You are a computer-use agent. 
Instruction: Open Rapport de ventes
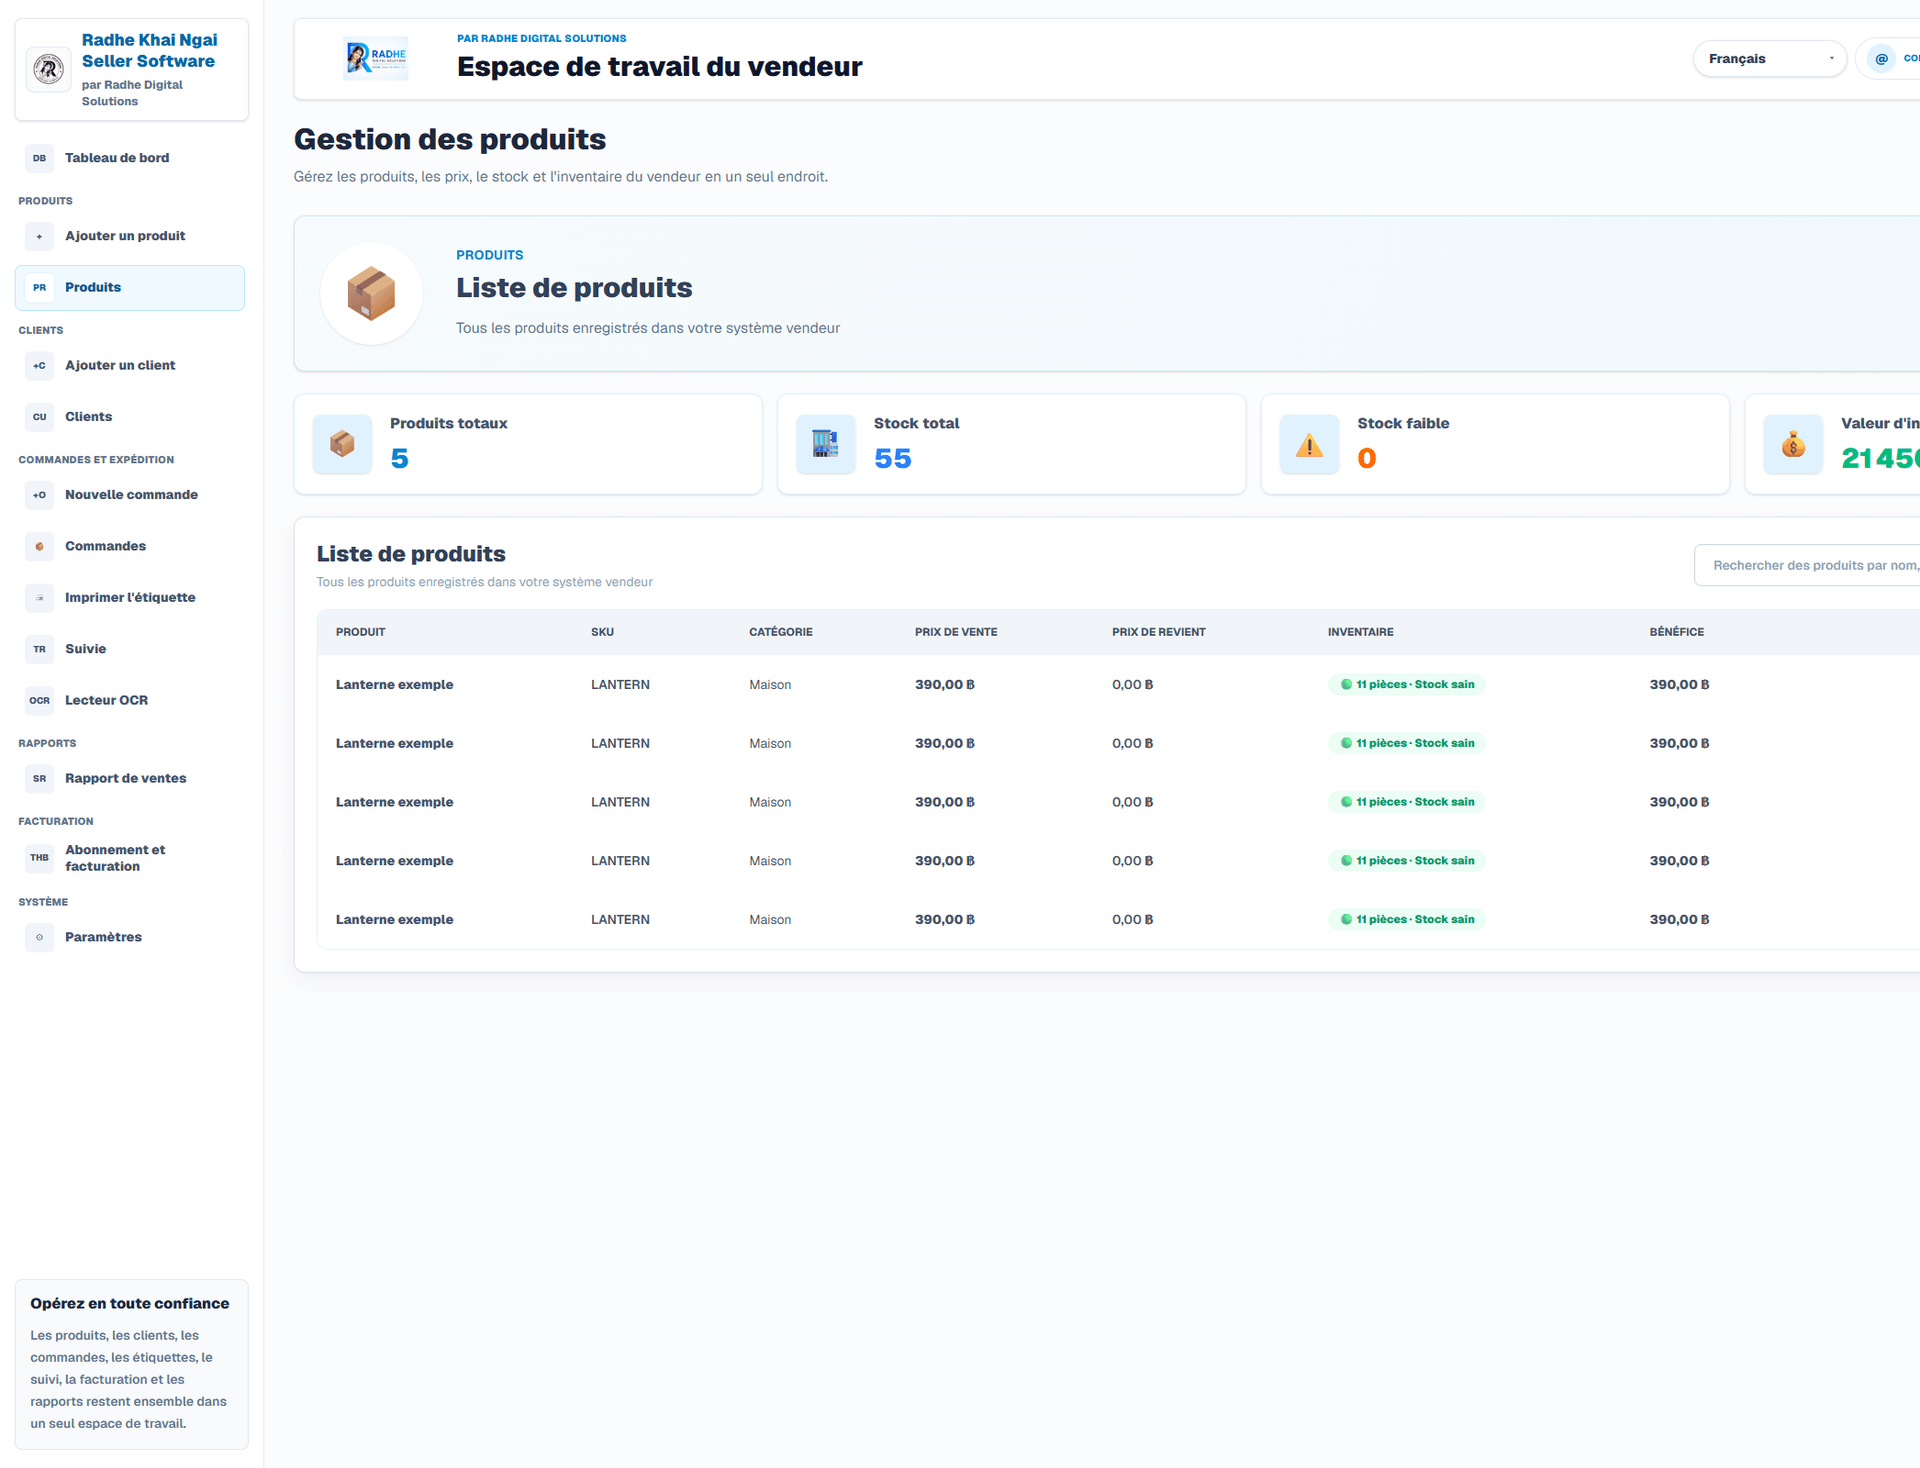click(130, 778)
